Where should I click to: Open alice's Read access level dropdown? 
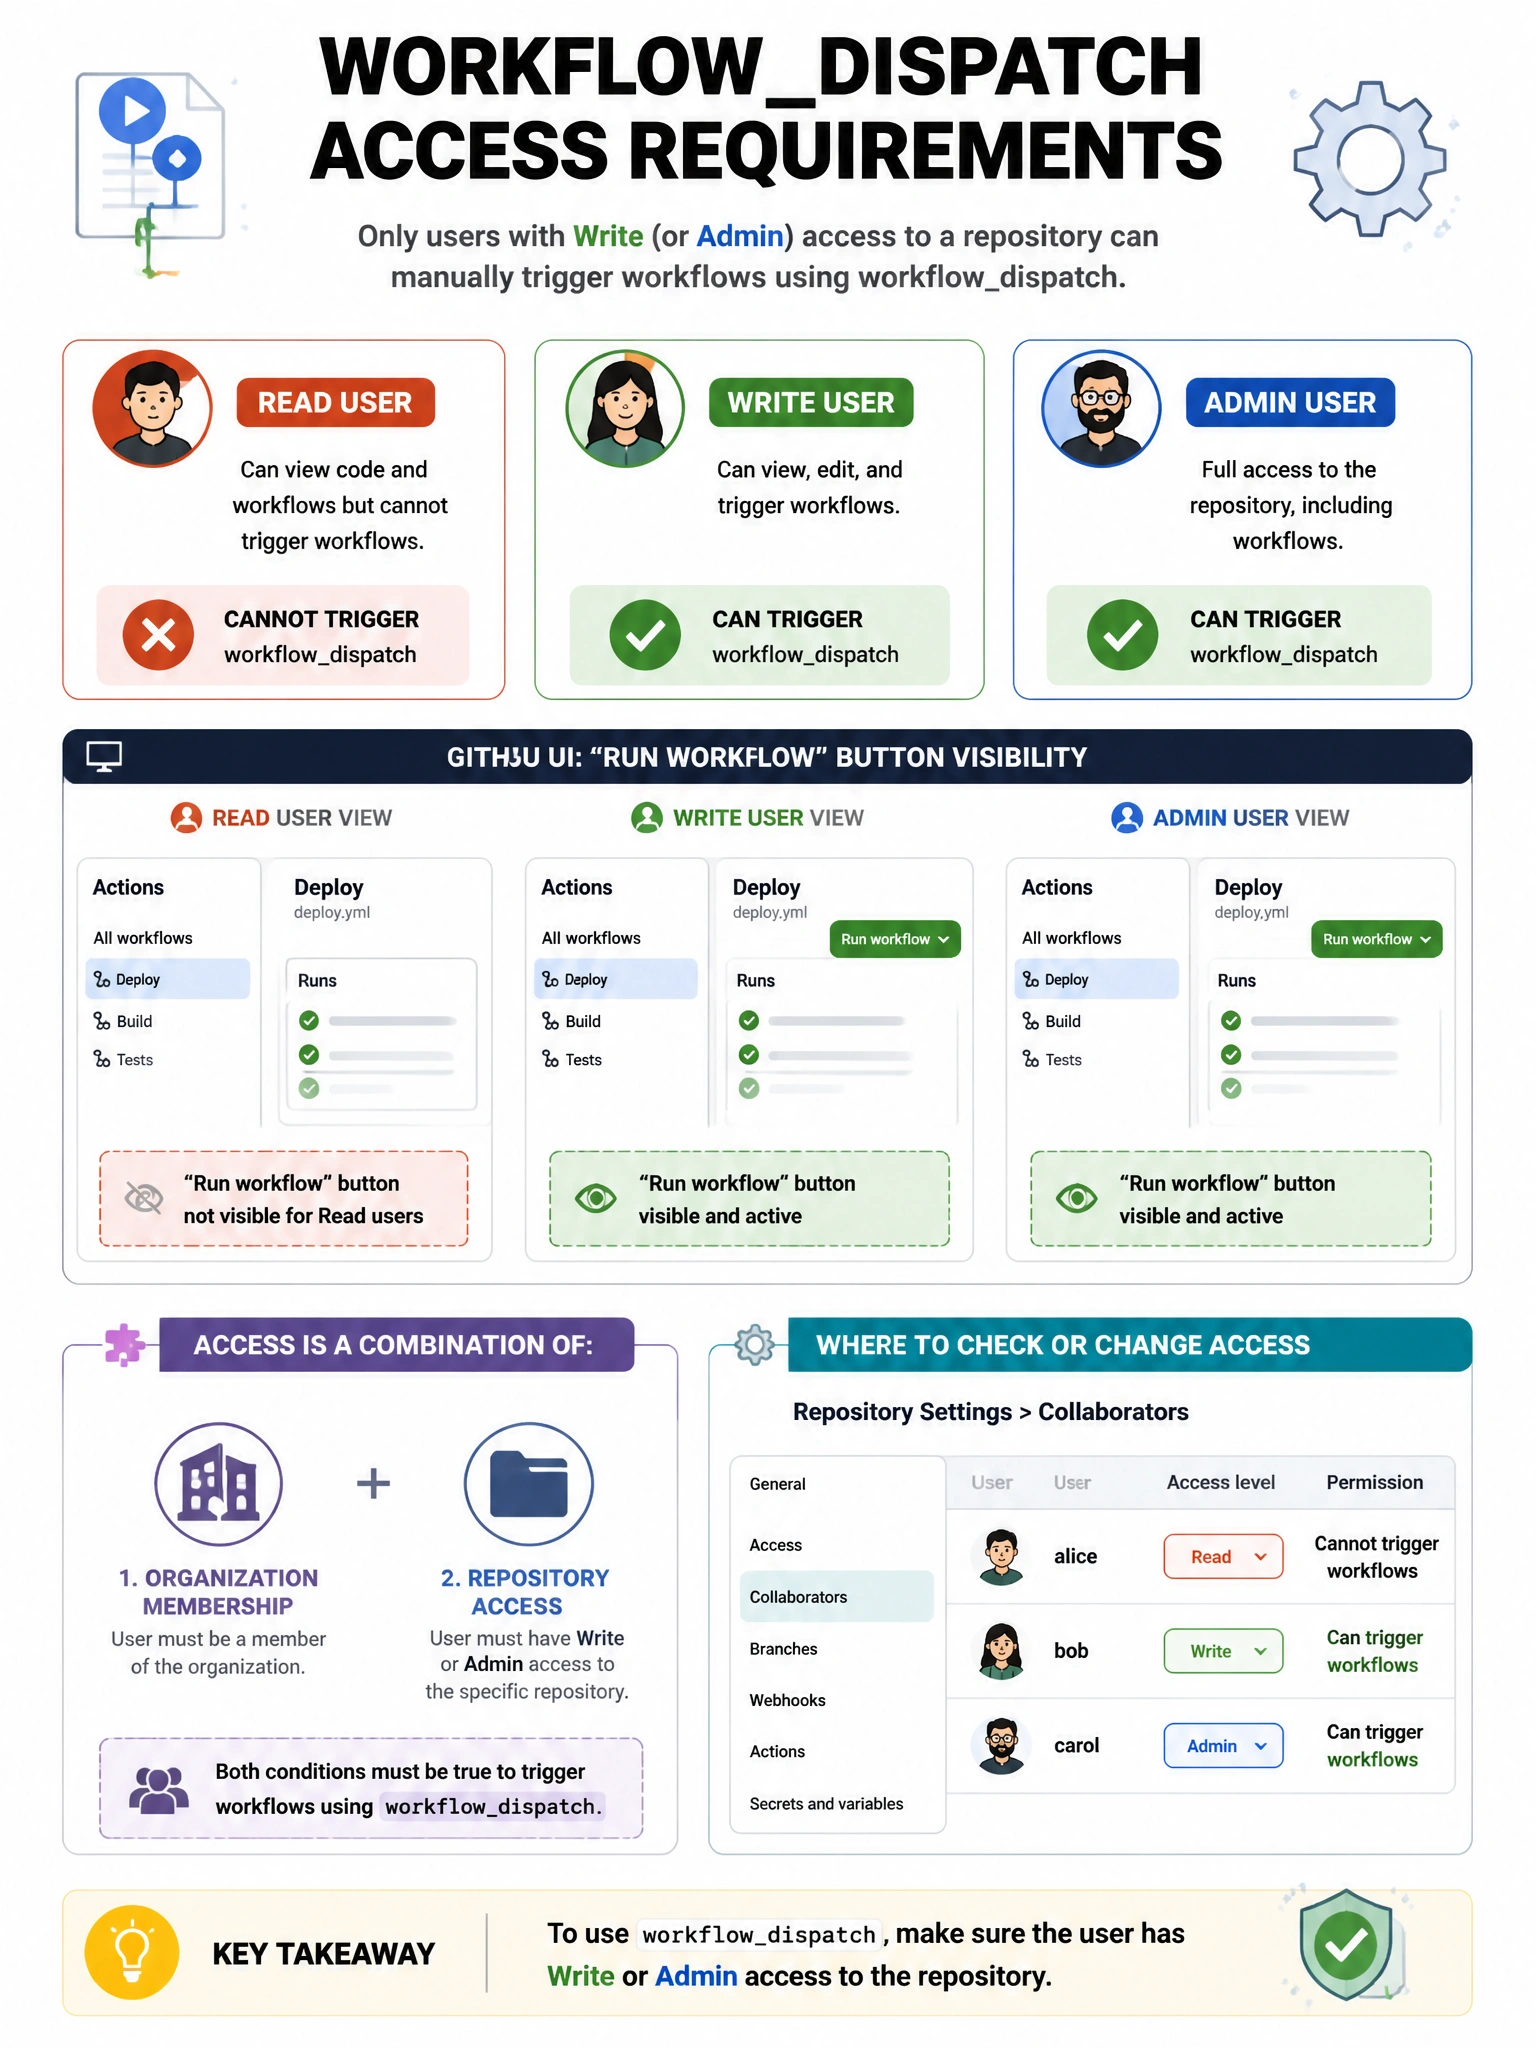click(1223, 1557)
